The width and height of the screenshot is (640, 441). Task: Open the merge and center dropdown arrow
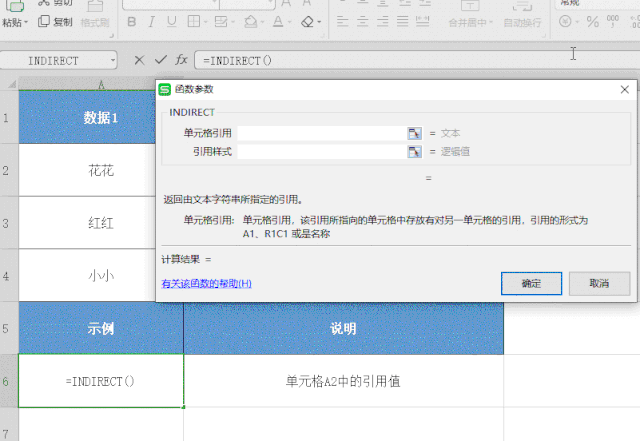click(491, 22)
